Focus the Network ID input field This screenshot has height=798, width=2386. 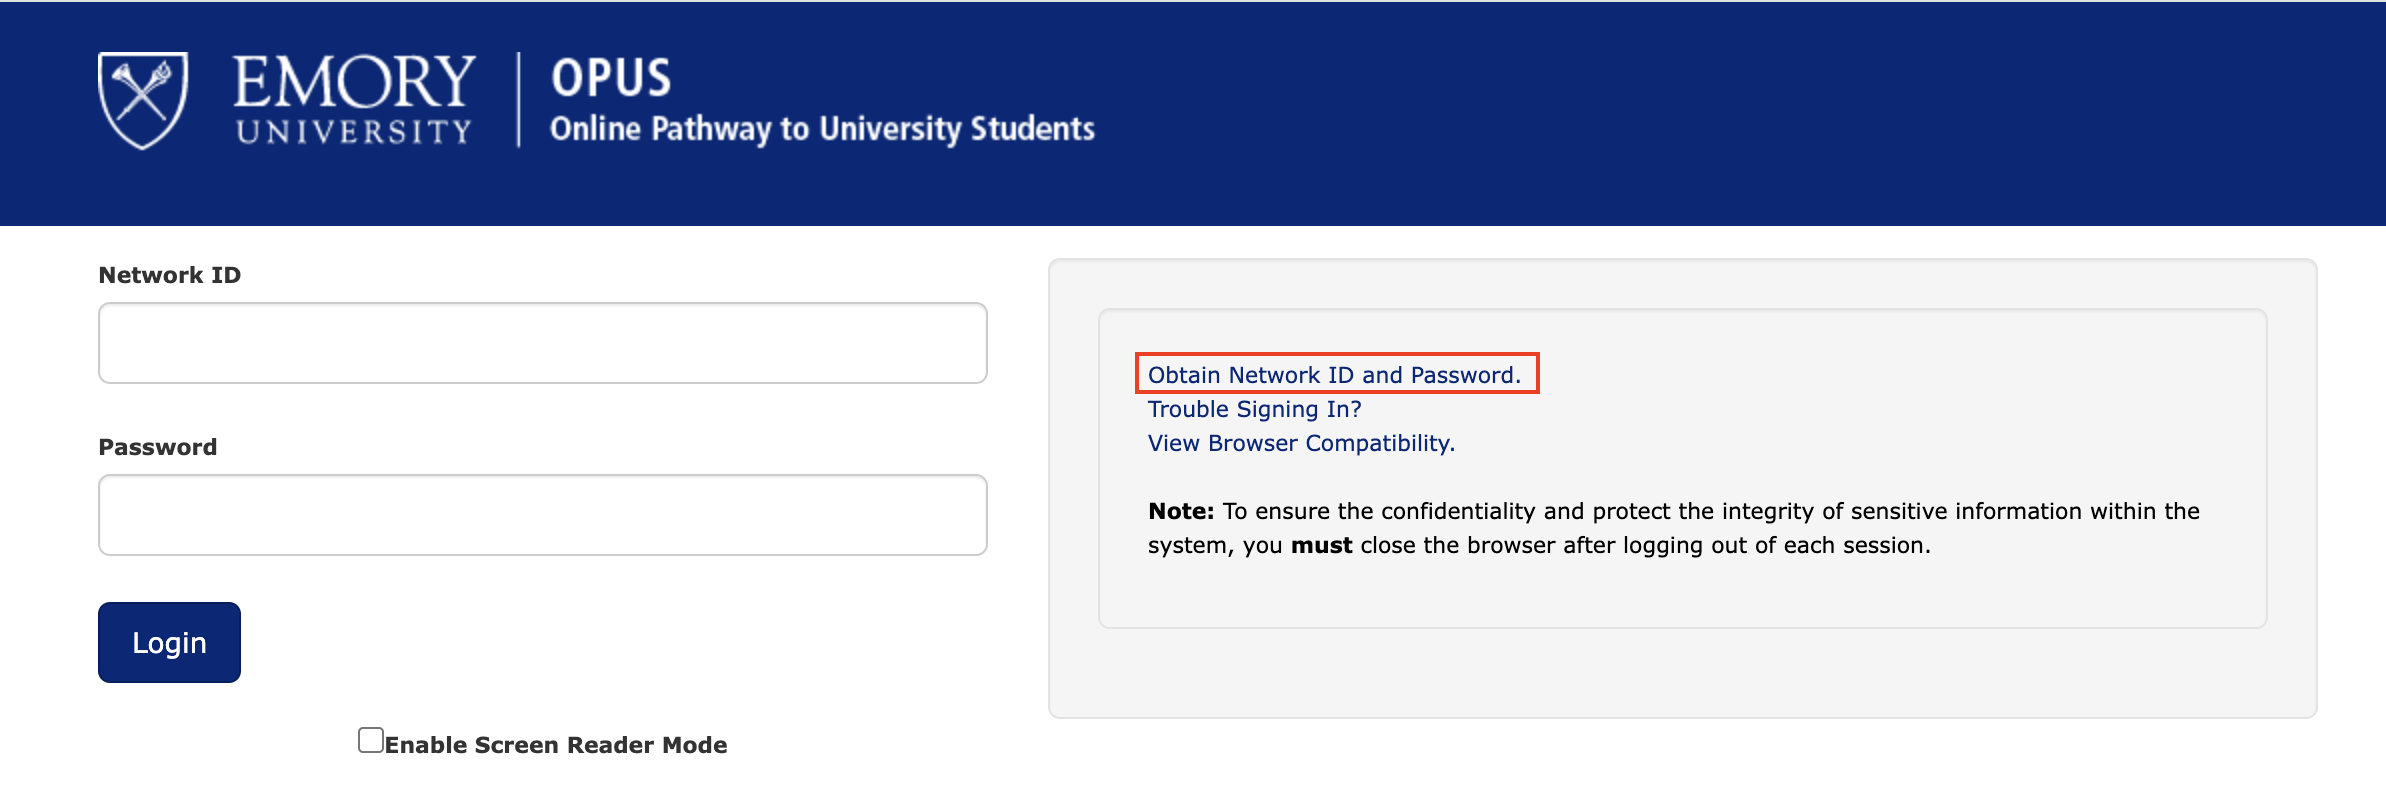point(542,343)
